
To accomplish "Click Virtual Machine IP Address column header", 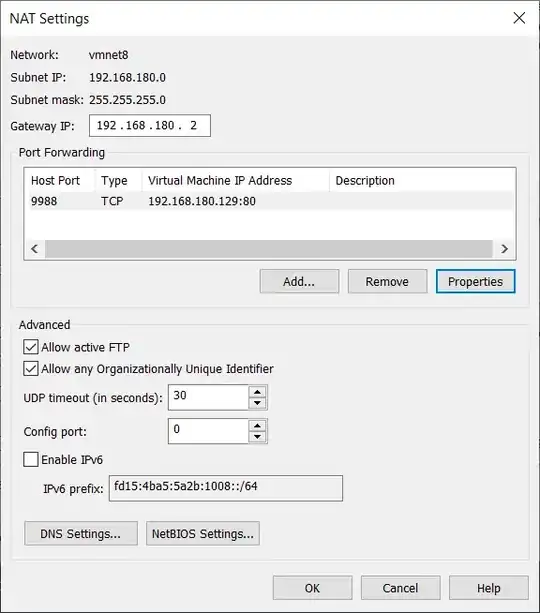I will coord(235,181).
